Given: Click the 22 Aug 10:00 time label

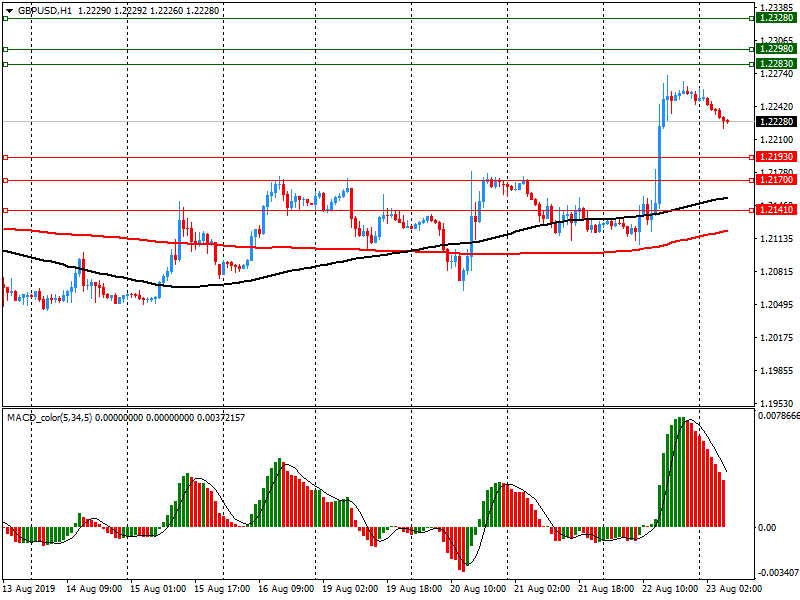Looking at the screenshot, I should [x=670, y=589].
